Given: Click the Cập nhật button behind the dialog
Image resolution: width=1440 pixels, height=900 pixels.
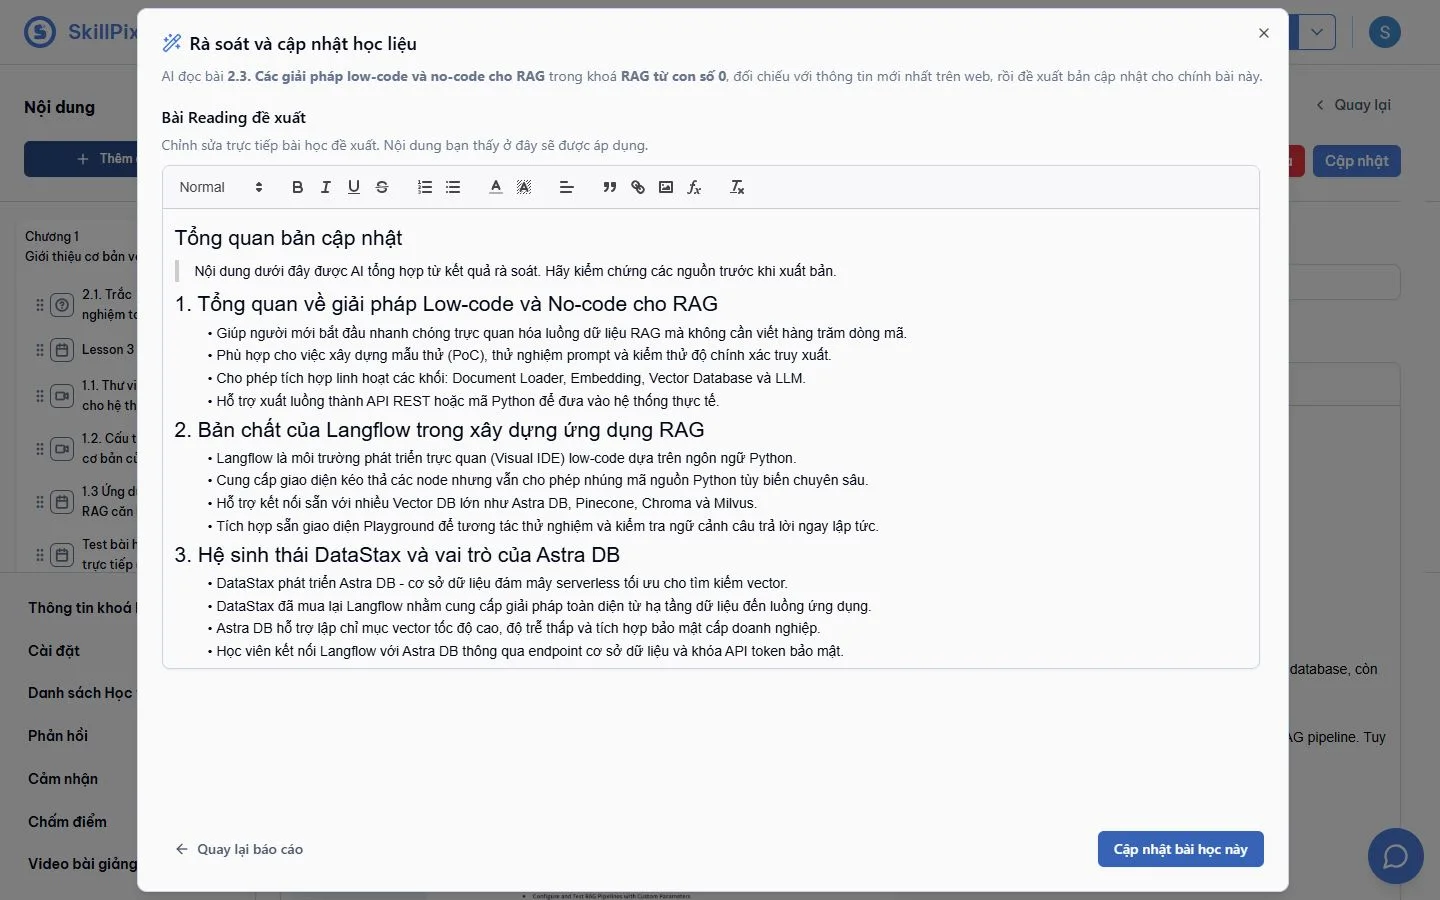Looking at the screenshot, I should coord(1357,161).
